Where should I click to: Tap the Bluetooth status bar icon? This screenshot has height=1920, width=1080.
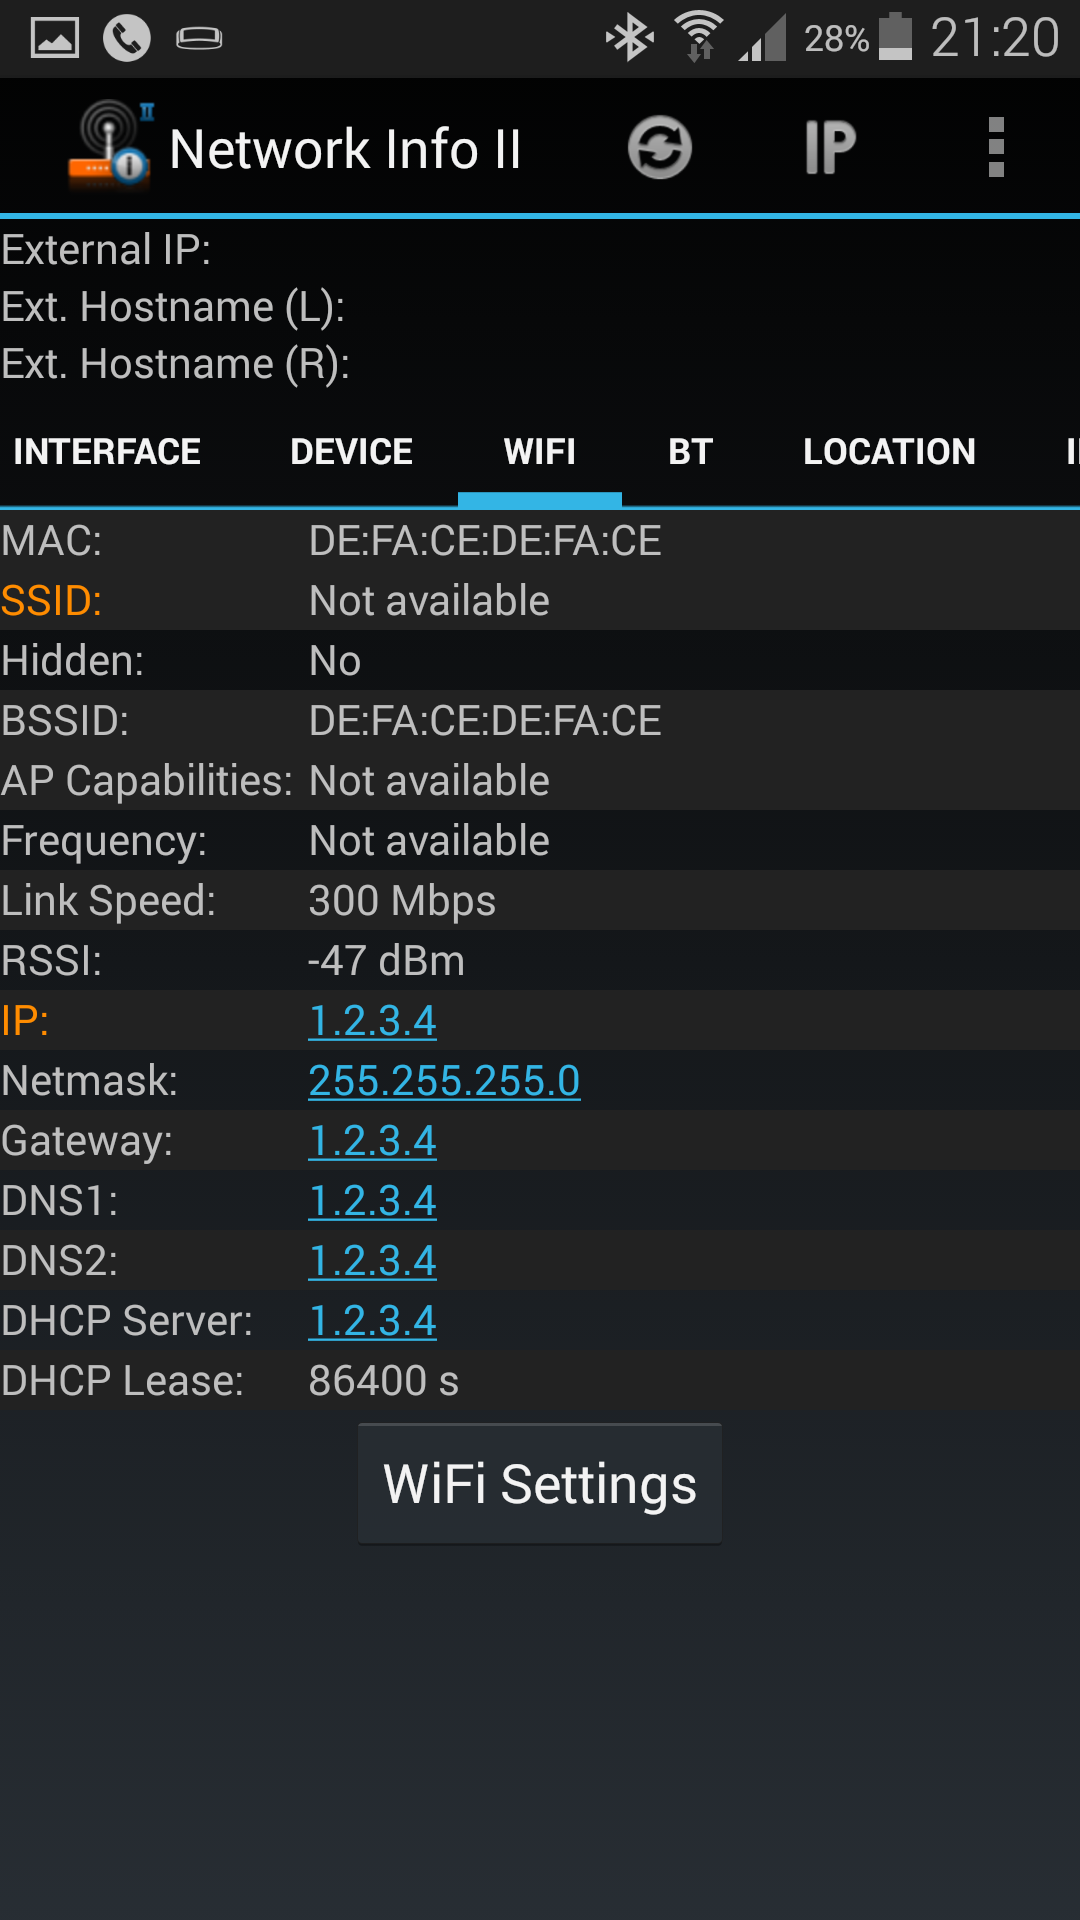coord(630,38)
